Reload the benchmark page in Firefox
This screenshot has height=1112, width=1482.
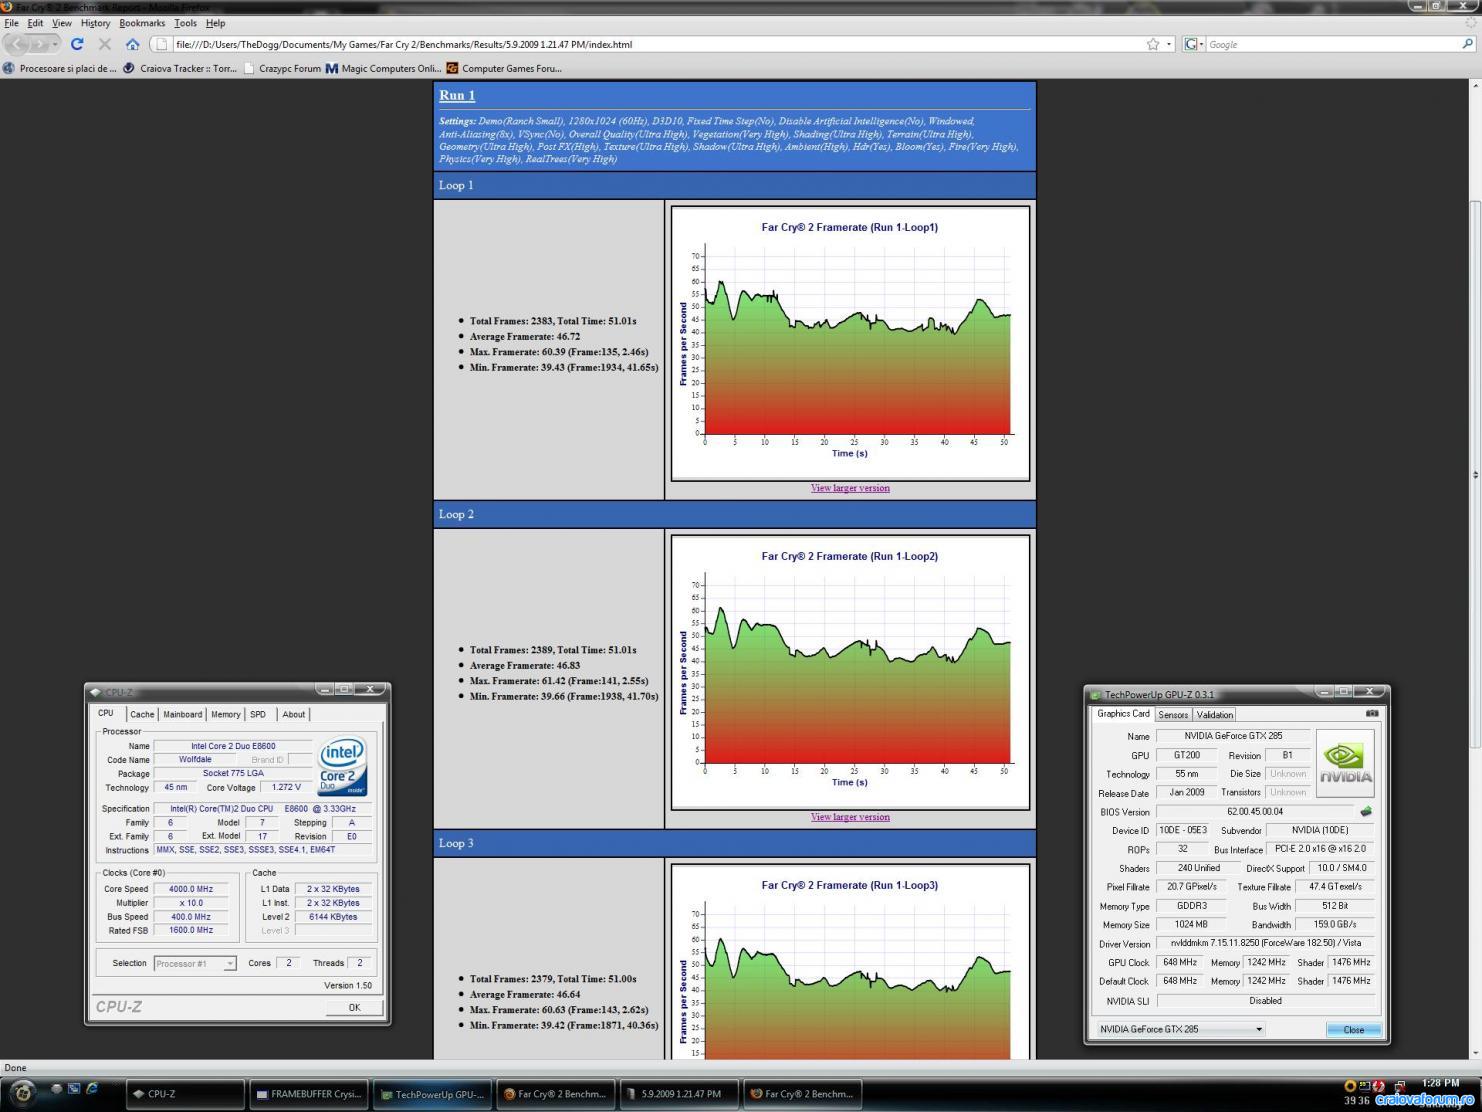77,44
